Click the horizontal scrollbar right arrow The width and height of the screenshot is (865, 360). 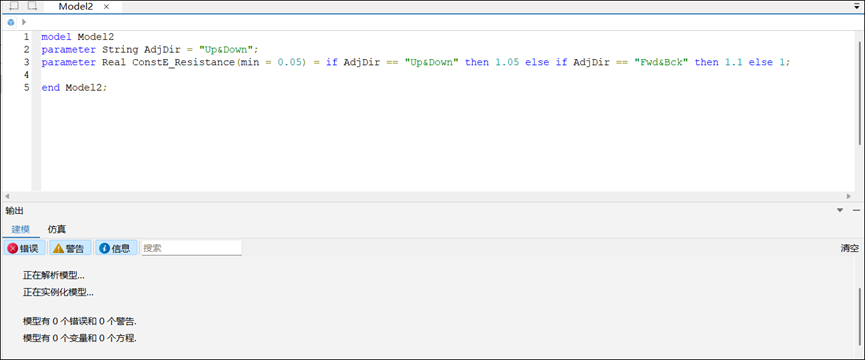(848, 196)
